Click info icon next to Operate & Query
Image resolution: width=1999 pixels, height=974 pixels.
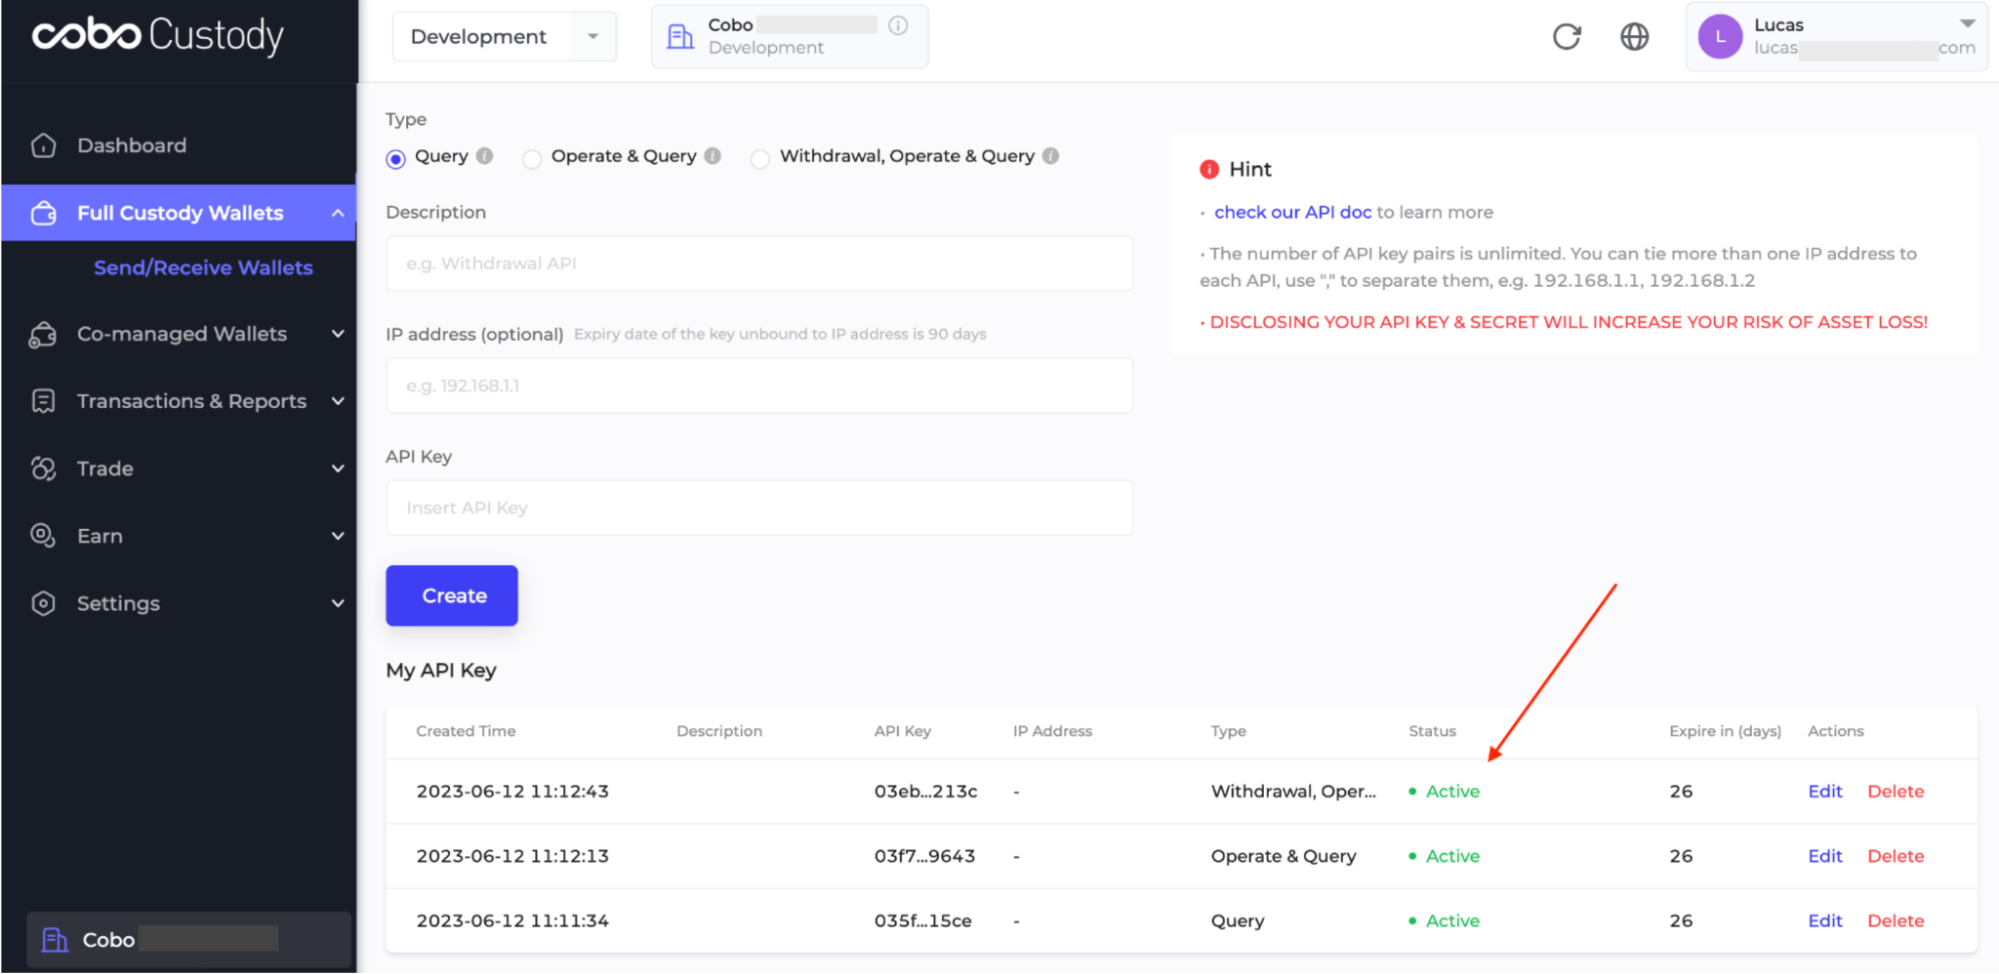click(x=712, y=156)
